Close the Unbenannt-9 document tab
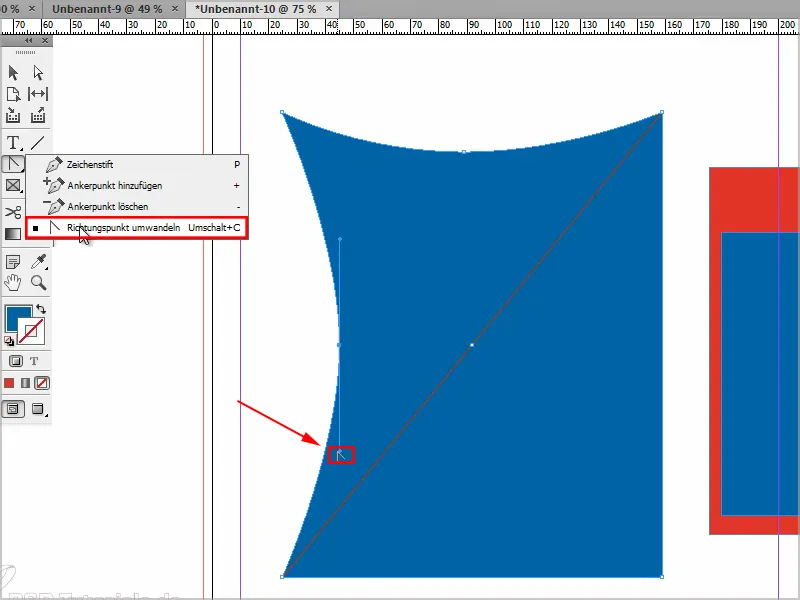The height and width of the screenshot is (600, 800). [x=175, y=9]
